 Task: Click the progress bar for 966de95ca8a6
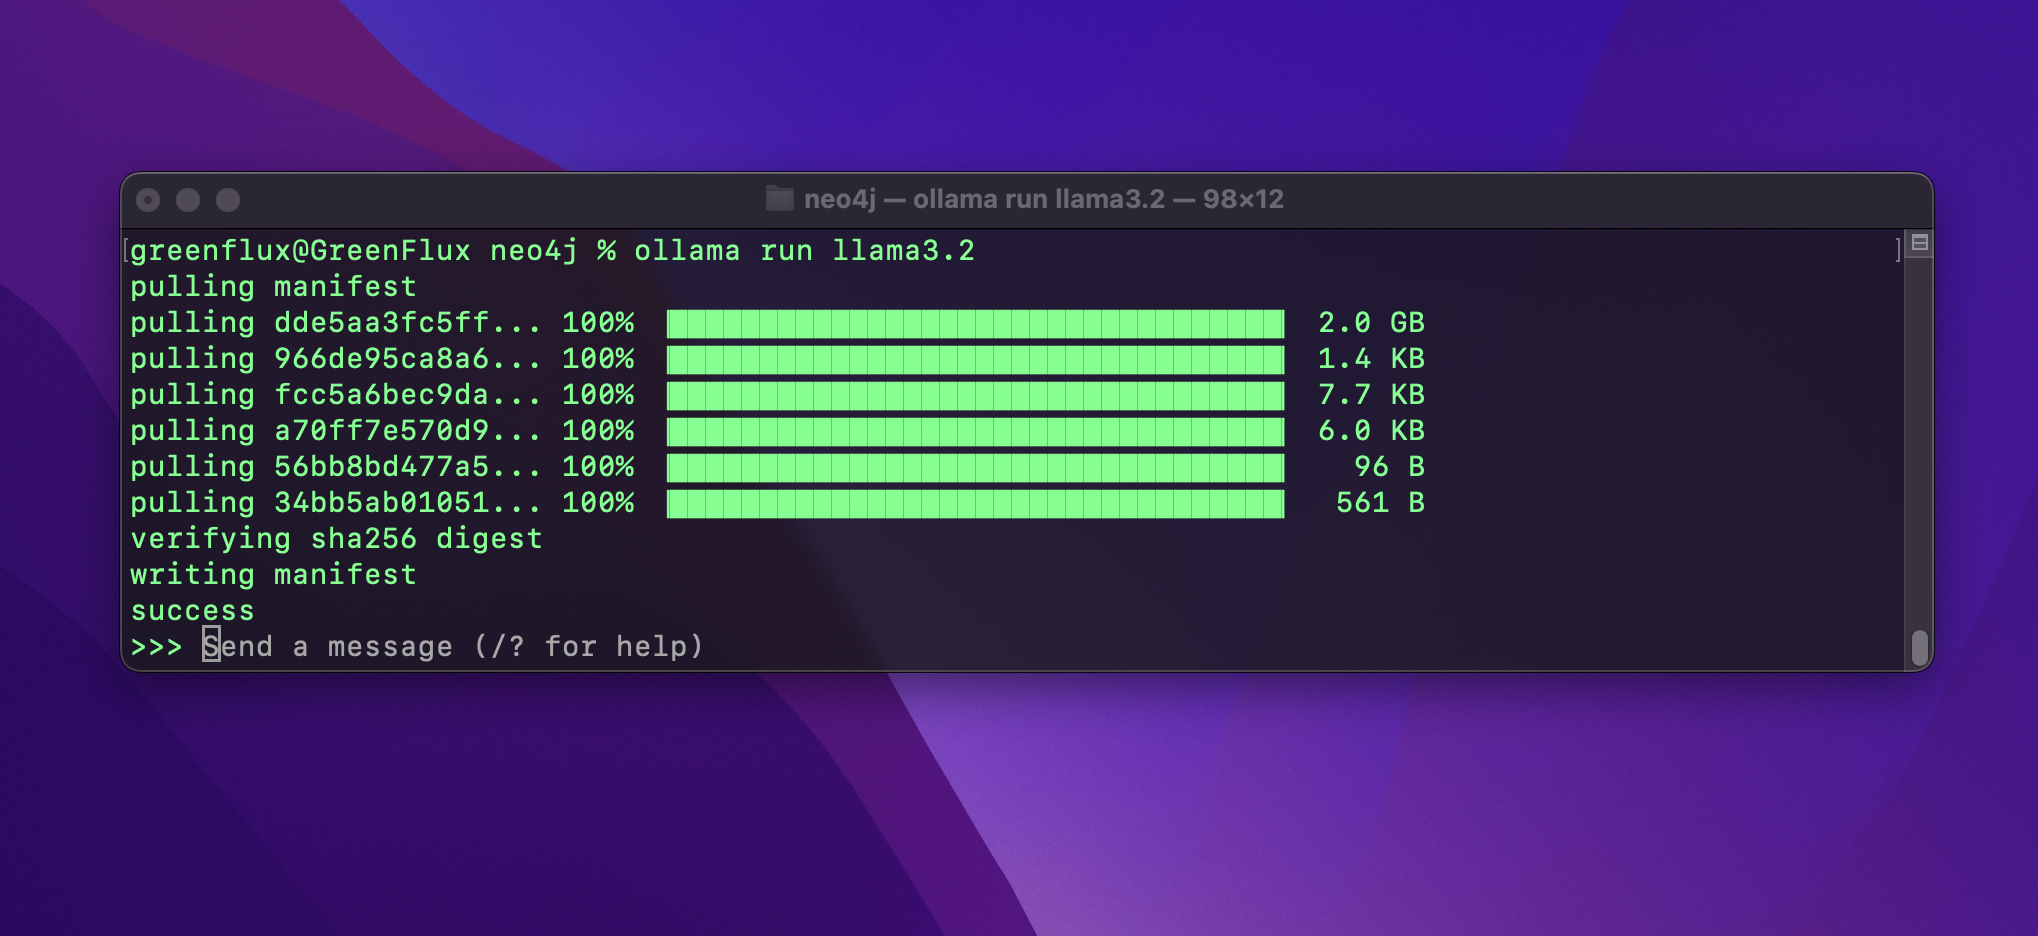[975, 359]
